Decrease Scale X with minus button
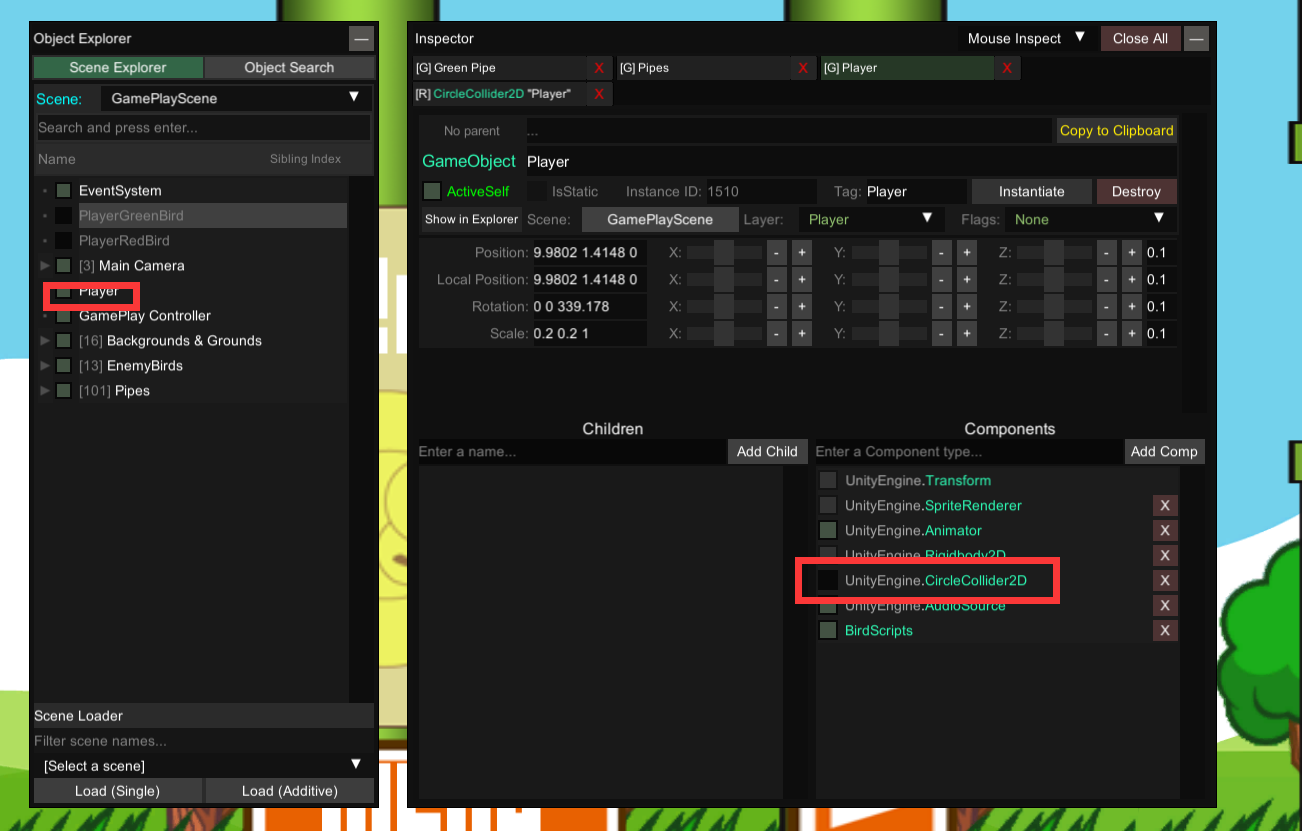 pyautogui.click(x=777, y=334)
